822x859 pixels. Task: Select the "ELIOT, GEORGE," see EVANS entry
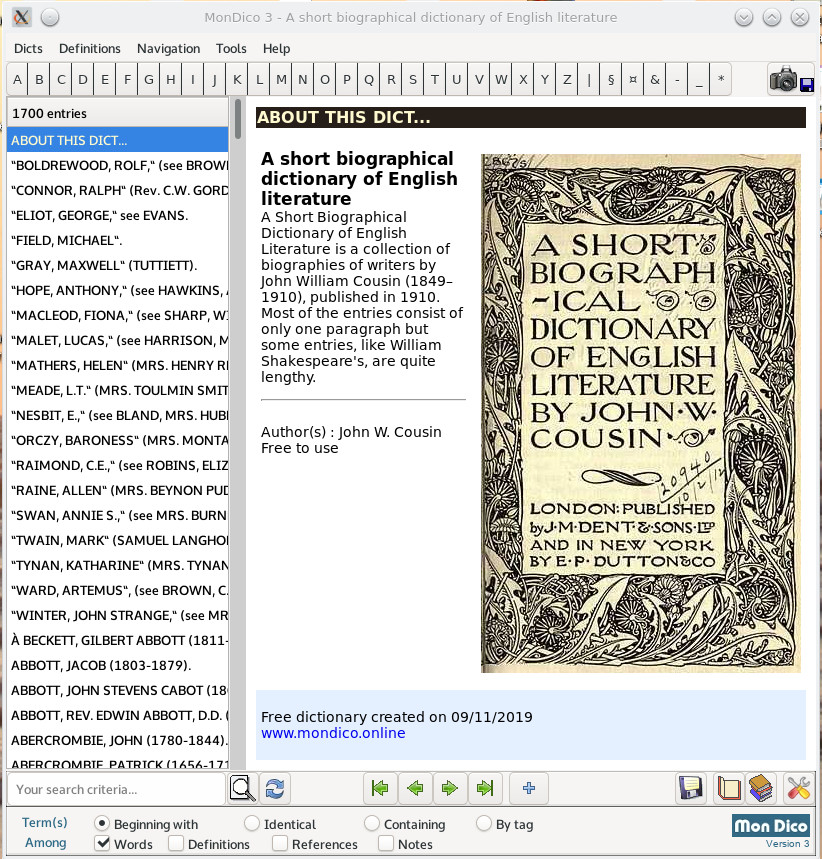tap(118, 215)
